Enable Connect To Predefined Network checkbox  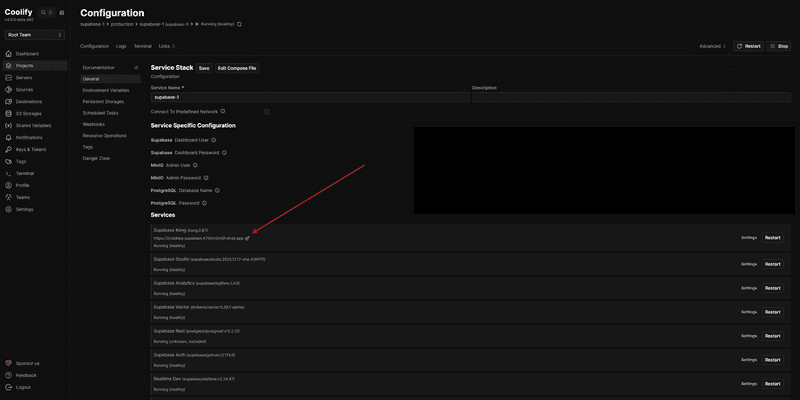(267, 111)
